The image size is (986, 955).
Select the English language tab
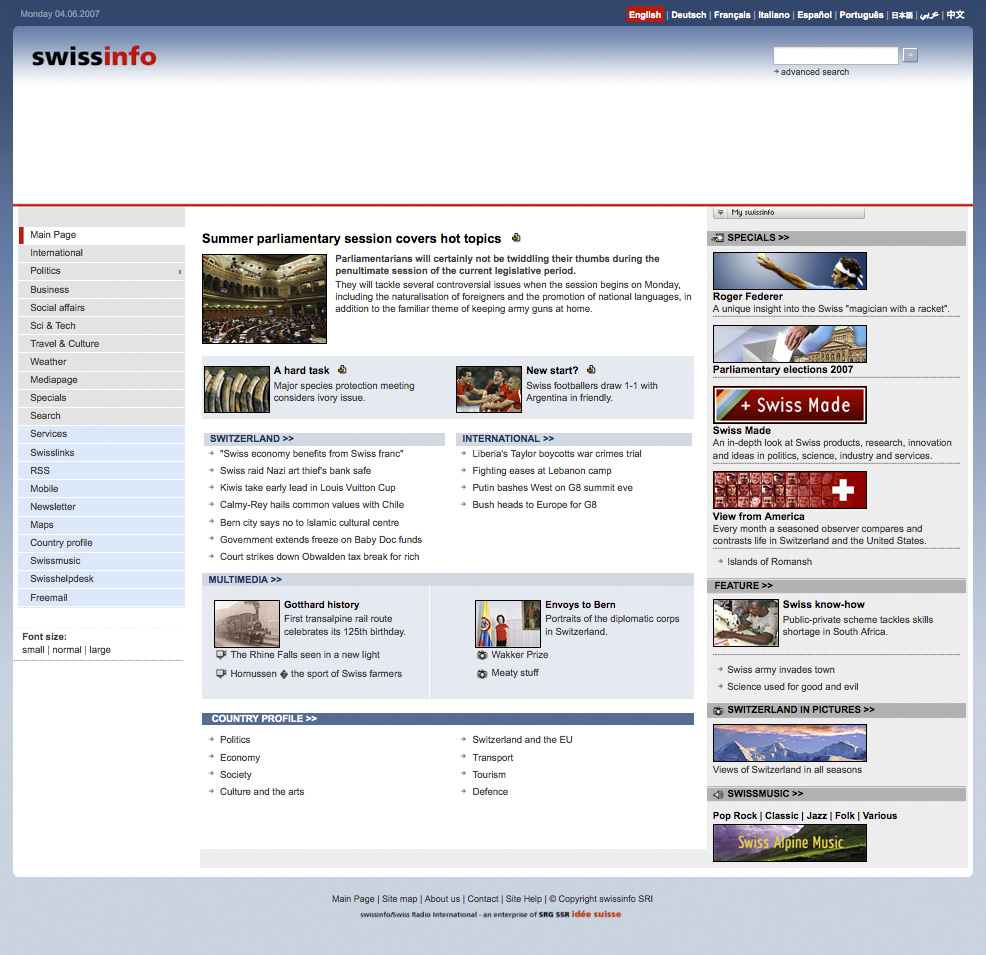pos(645,14)
